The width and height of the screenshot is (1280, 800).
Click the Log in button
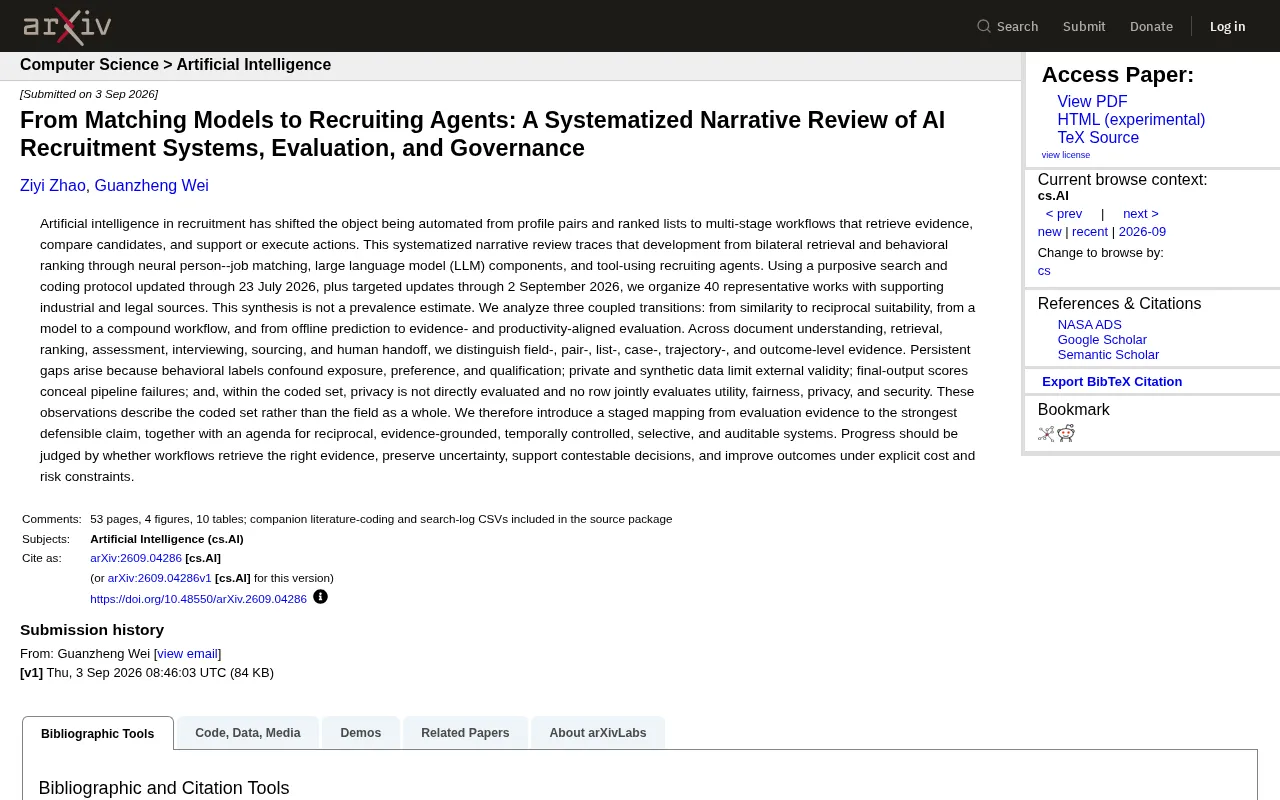click(x=1228, y=26)
